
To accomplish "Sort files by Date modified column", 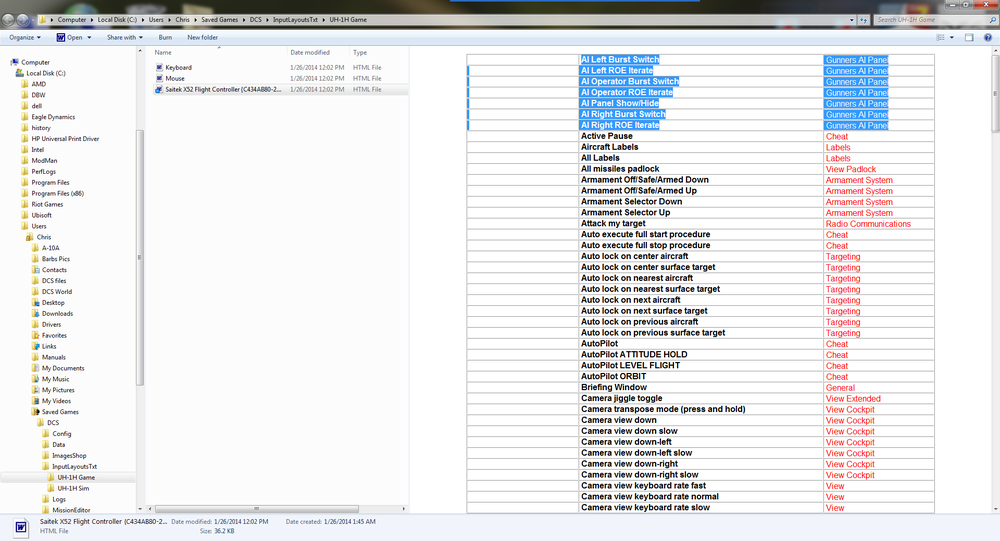I will coord(310,53).
